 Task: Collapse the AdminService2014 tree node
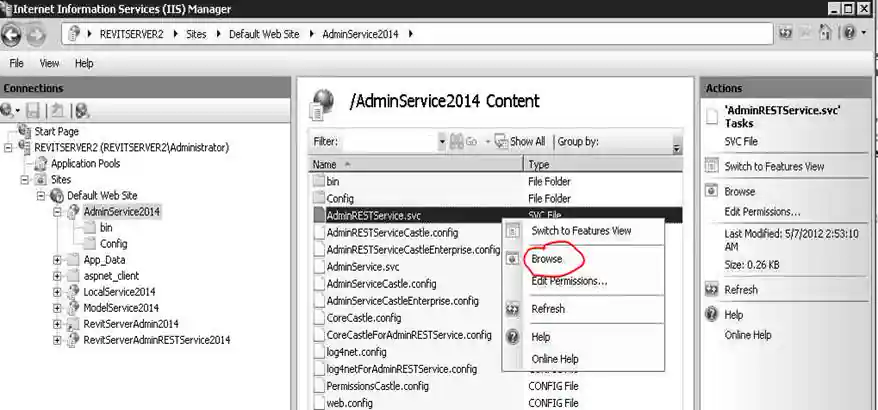pos(57,212)
